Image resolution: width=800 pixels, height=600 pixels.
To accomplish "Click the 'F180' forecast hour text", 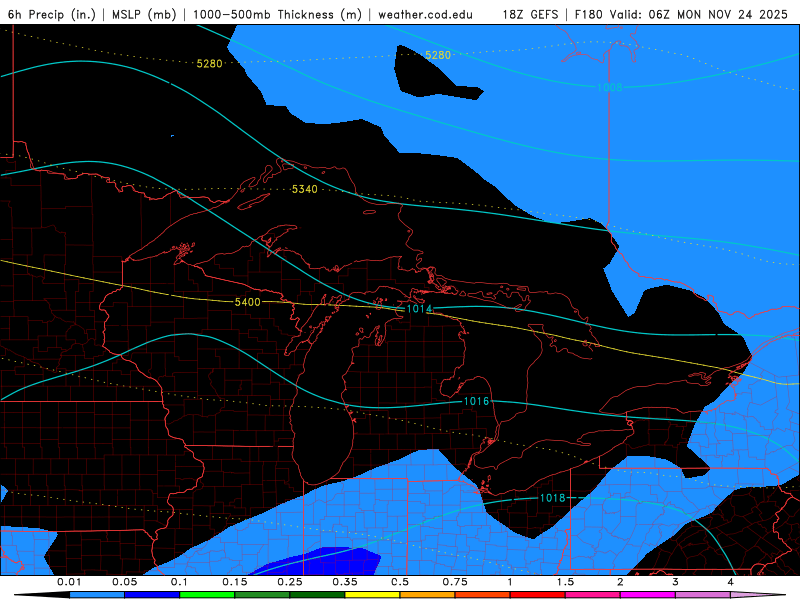I will [x=589, y=15].
